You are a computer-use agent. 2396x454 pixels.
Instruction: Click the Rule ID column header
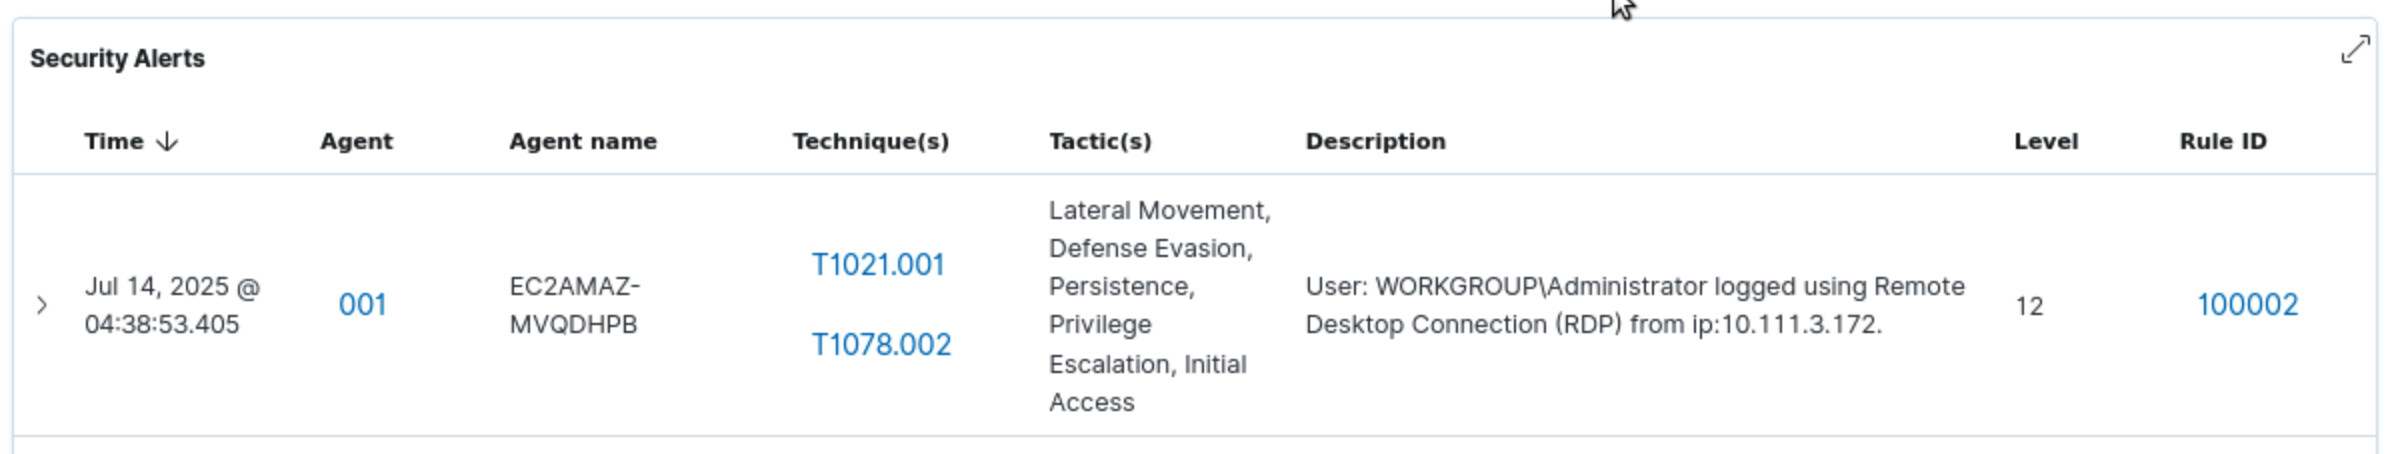click(x=2222, y=142)
